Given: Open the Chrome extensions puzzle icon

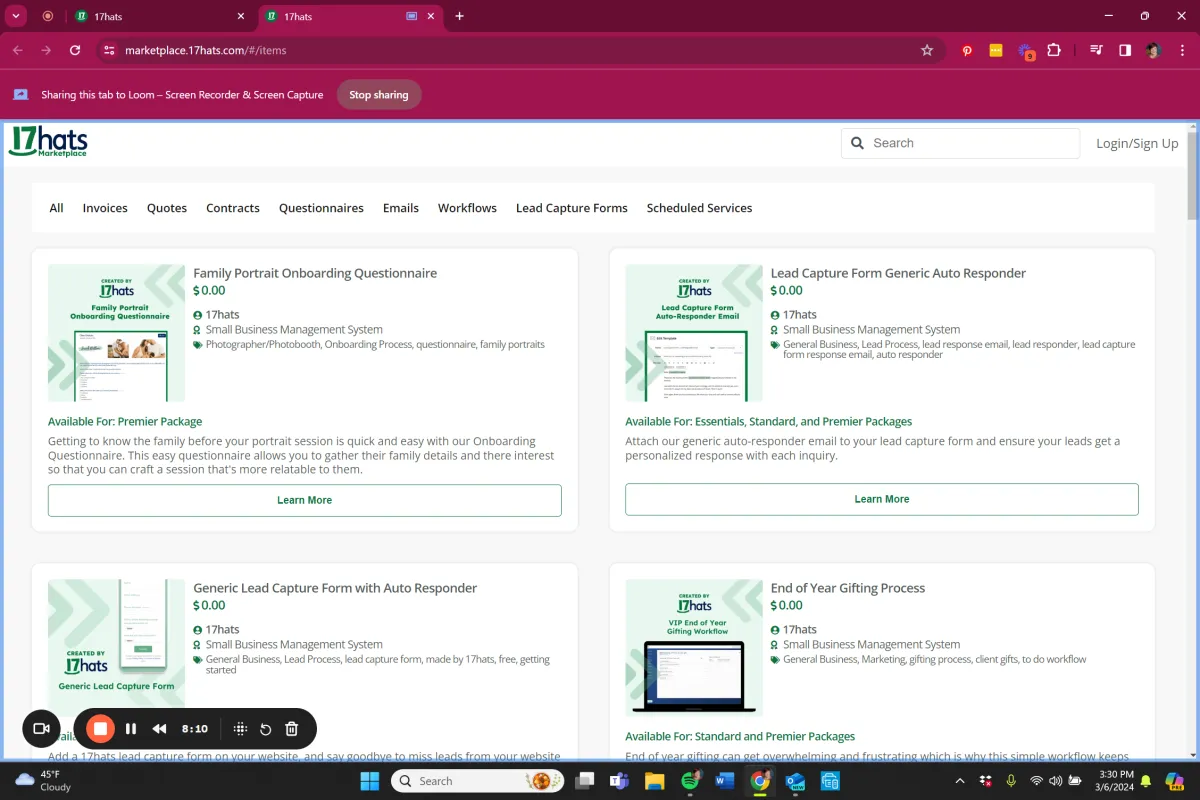Looking at the screenshot, I should pos(1054,50).
